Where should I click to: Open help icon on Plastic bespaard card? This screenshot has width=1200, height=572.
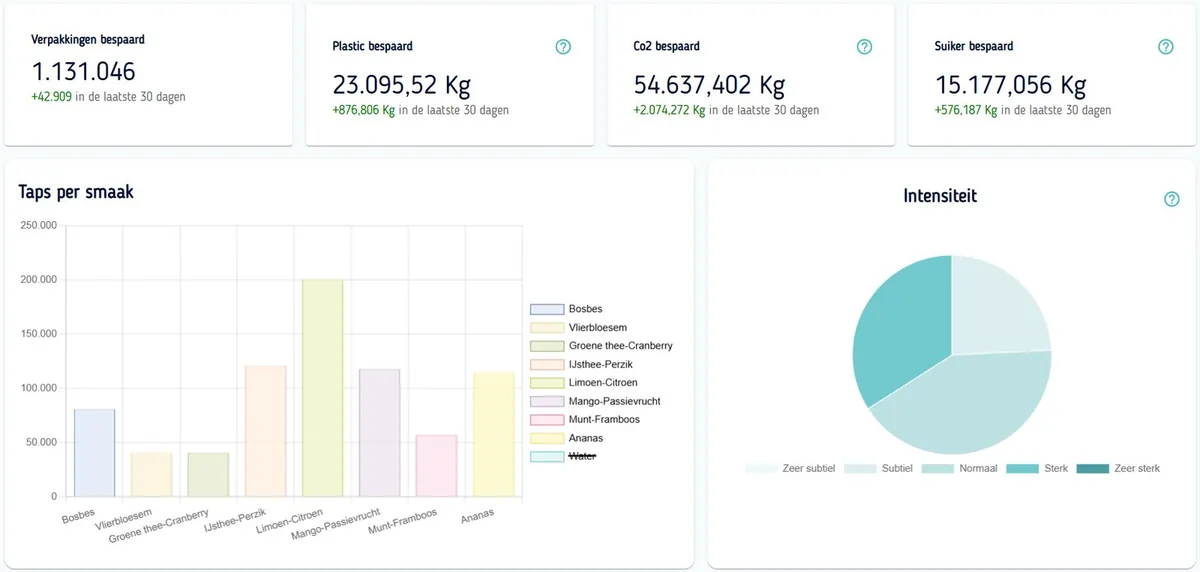tap(563, 47)
